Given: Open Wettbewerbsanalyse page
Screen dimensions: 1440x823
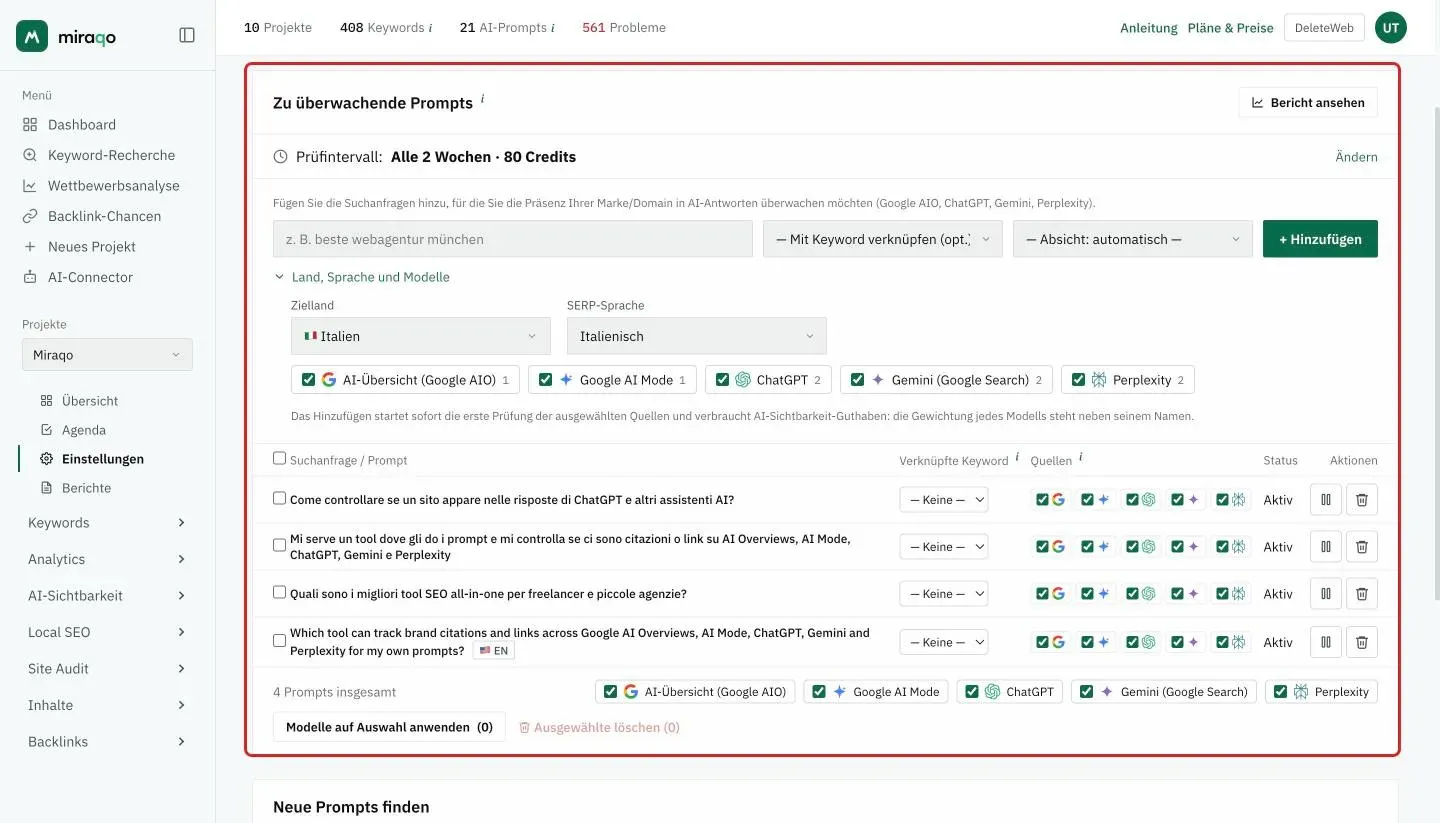Looking at the screenshot, I should tap(101, 186).
